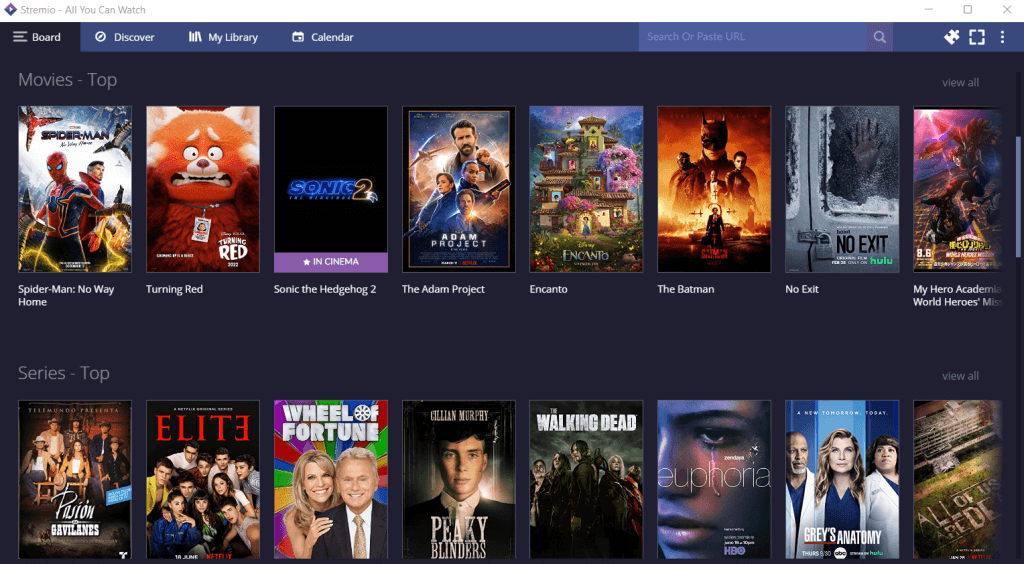Click the search magnifier button
Viewport: 1024px width, 564px height.
click(880, 37)
